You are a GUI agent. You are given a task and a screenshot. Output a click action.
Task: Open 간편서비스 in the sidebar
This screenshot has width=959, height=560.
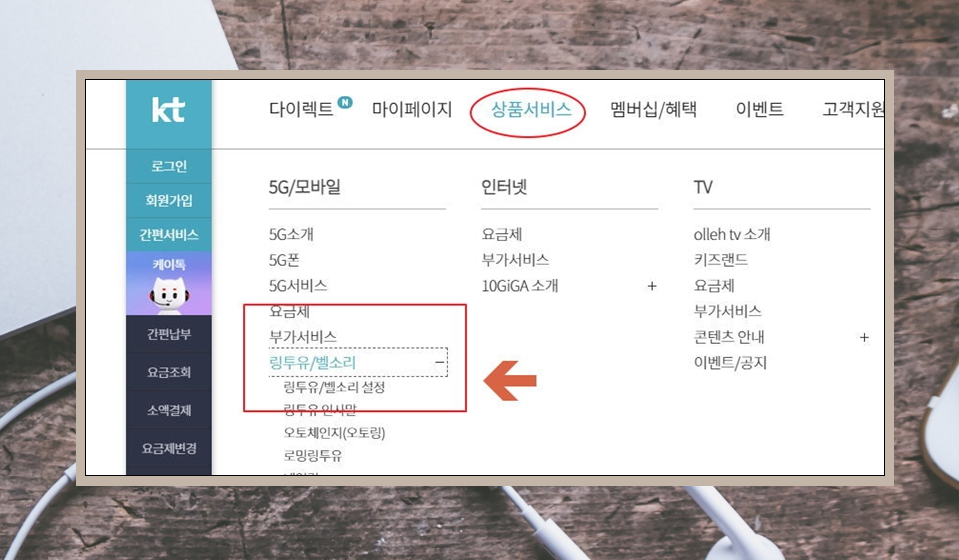click(169, 235)
